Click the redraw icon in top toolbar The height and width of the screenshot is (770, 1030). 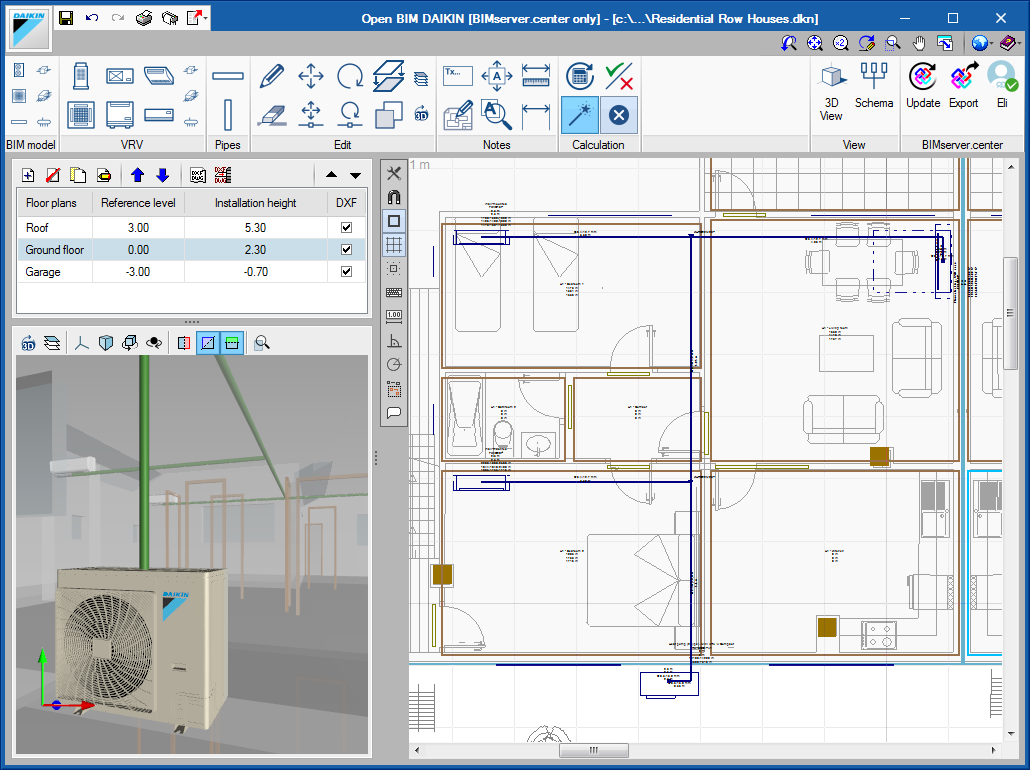[866, 43]
